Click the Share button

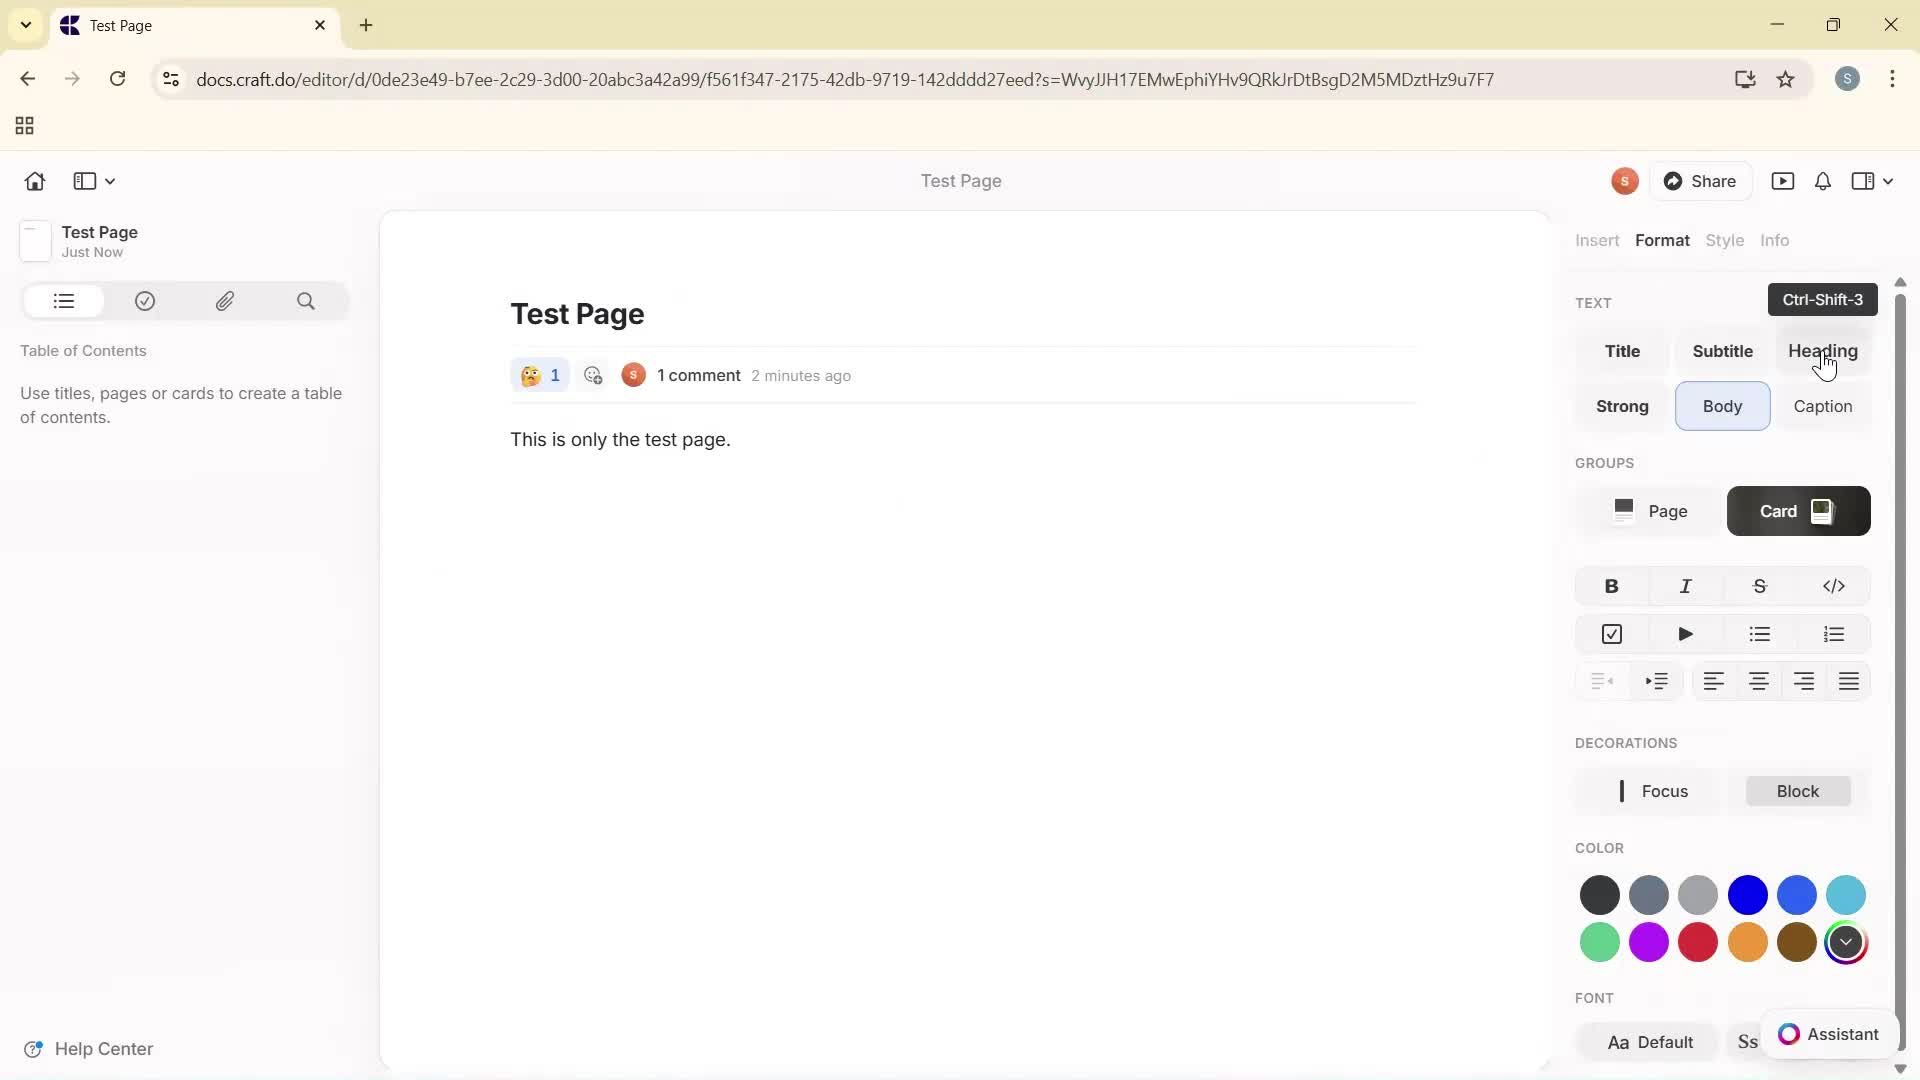click(1701, 181)
